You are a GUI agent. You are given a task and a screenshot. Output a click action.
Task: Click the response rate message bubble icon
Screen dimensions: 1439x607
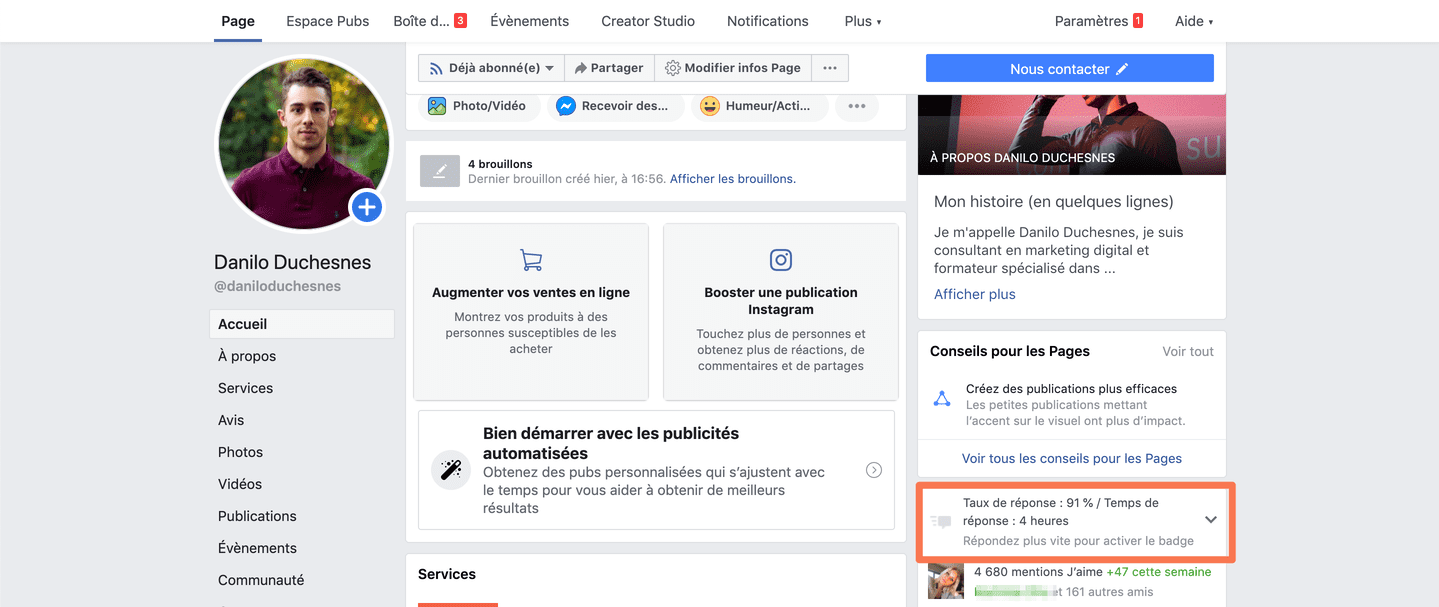(x=941, y=521)
